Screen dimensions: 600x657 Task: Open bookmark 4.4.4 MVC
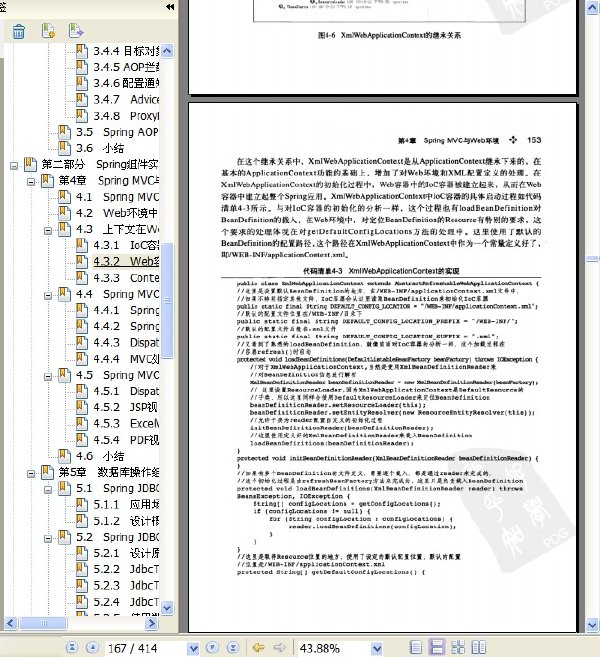[126, 359]
